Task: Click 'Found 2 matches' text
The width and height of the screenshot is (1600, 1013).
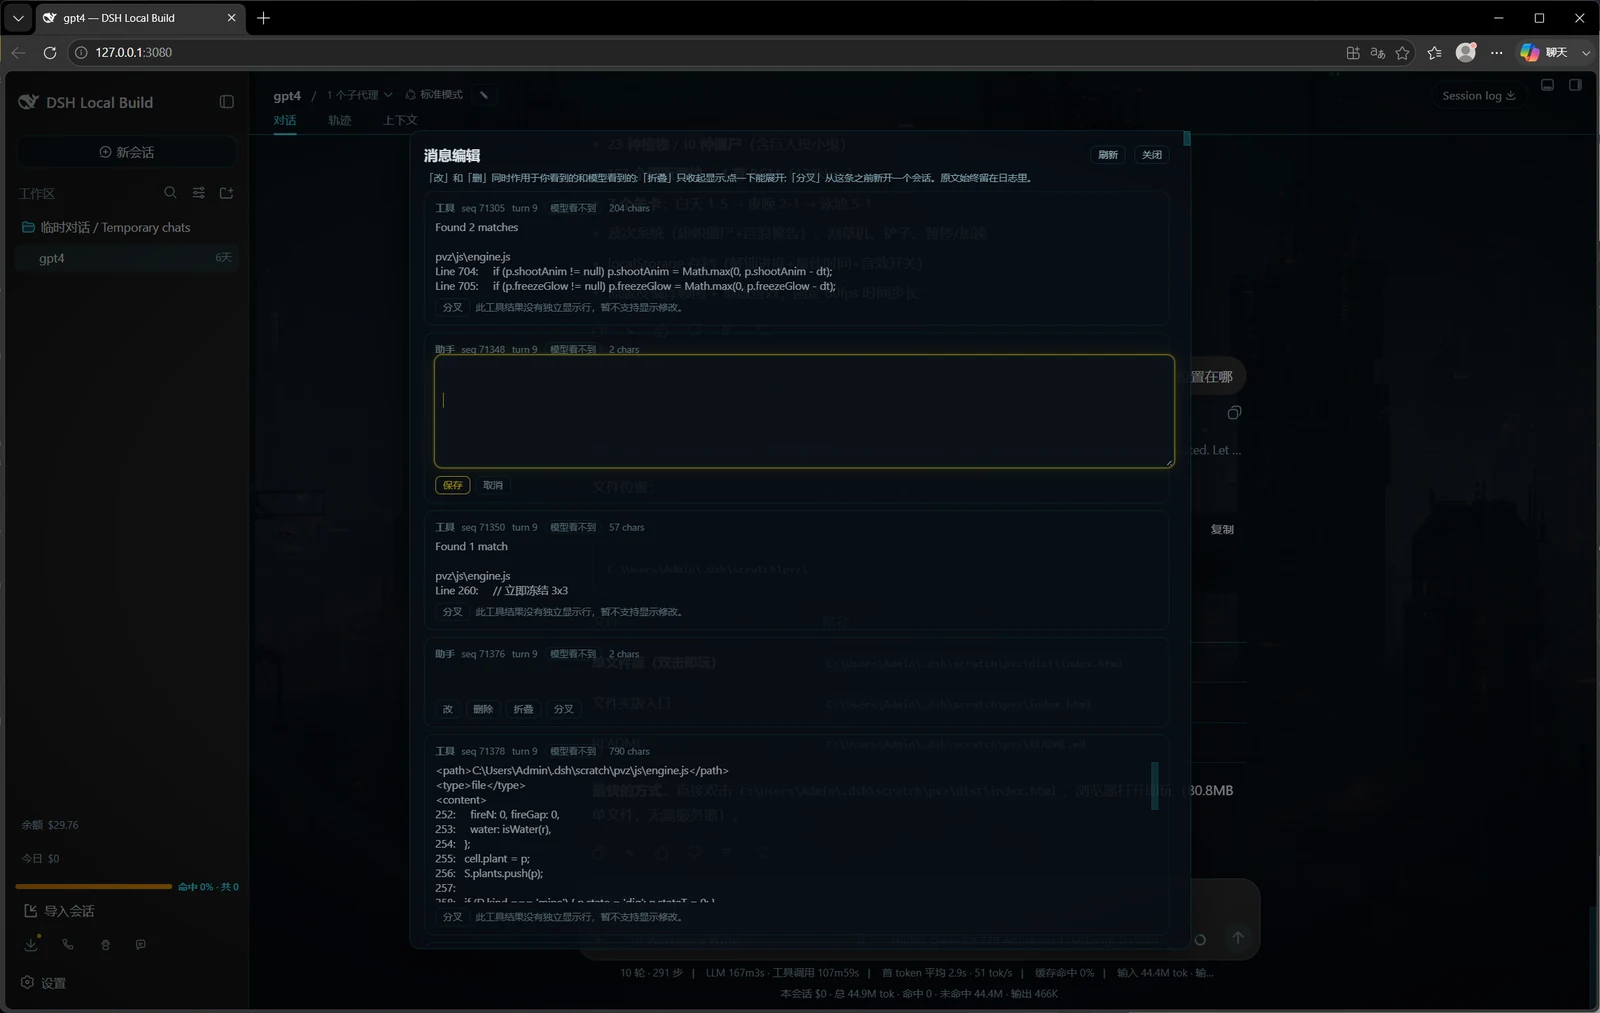Action: click(x=476, y=228)
